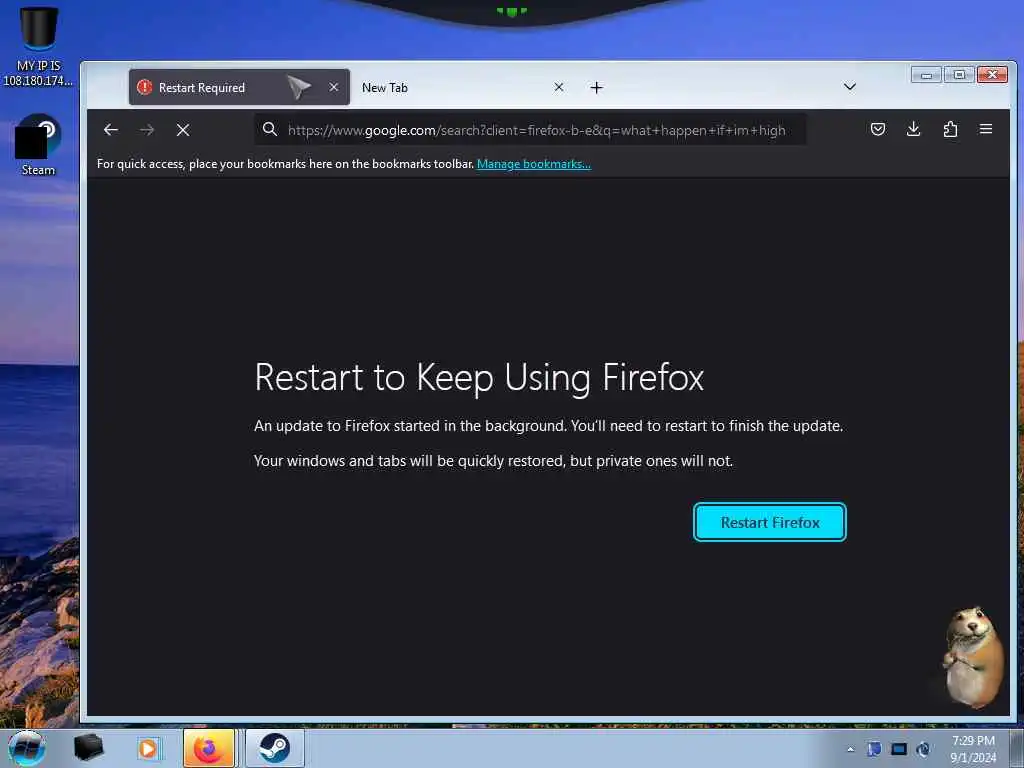The width and height of the screenshot is (1024, 768).
Task: Click the Steam taskbar button
Action: [275, 748]
